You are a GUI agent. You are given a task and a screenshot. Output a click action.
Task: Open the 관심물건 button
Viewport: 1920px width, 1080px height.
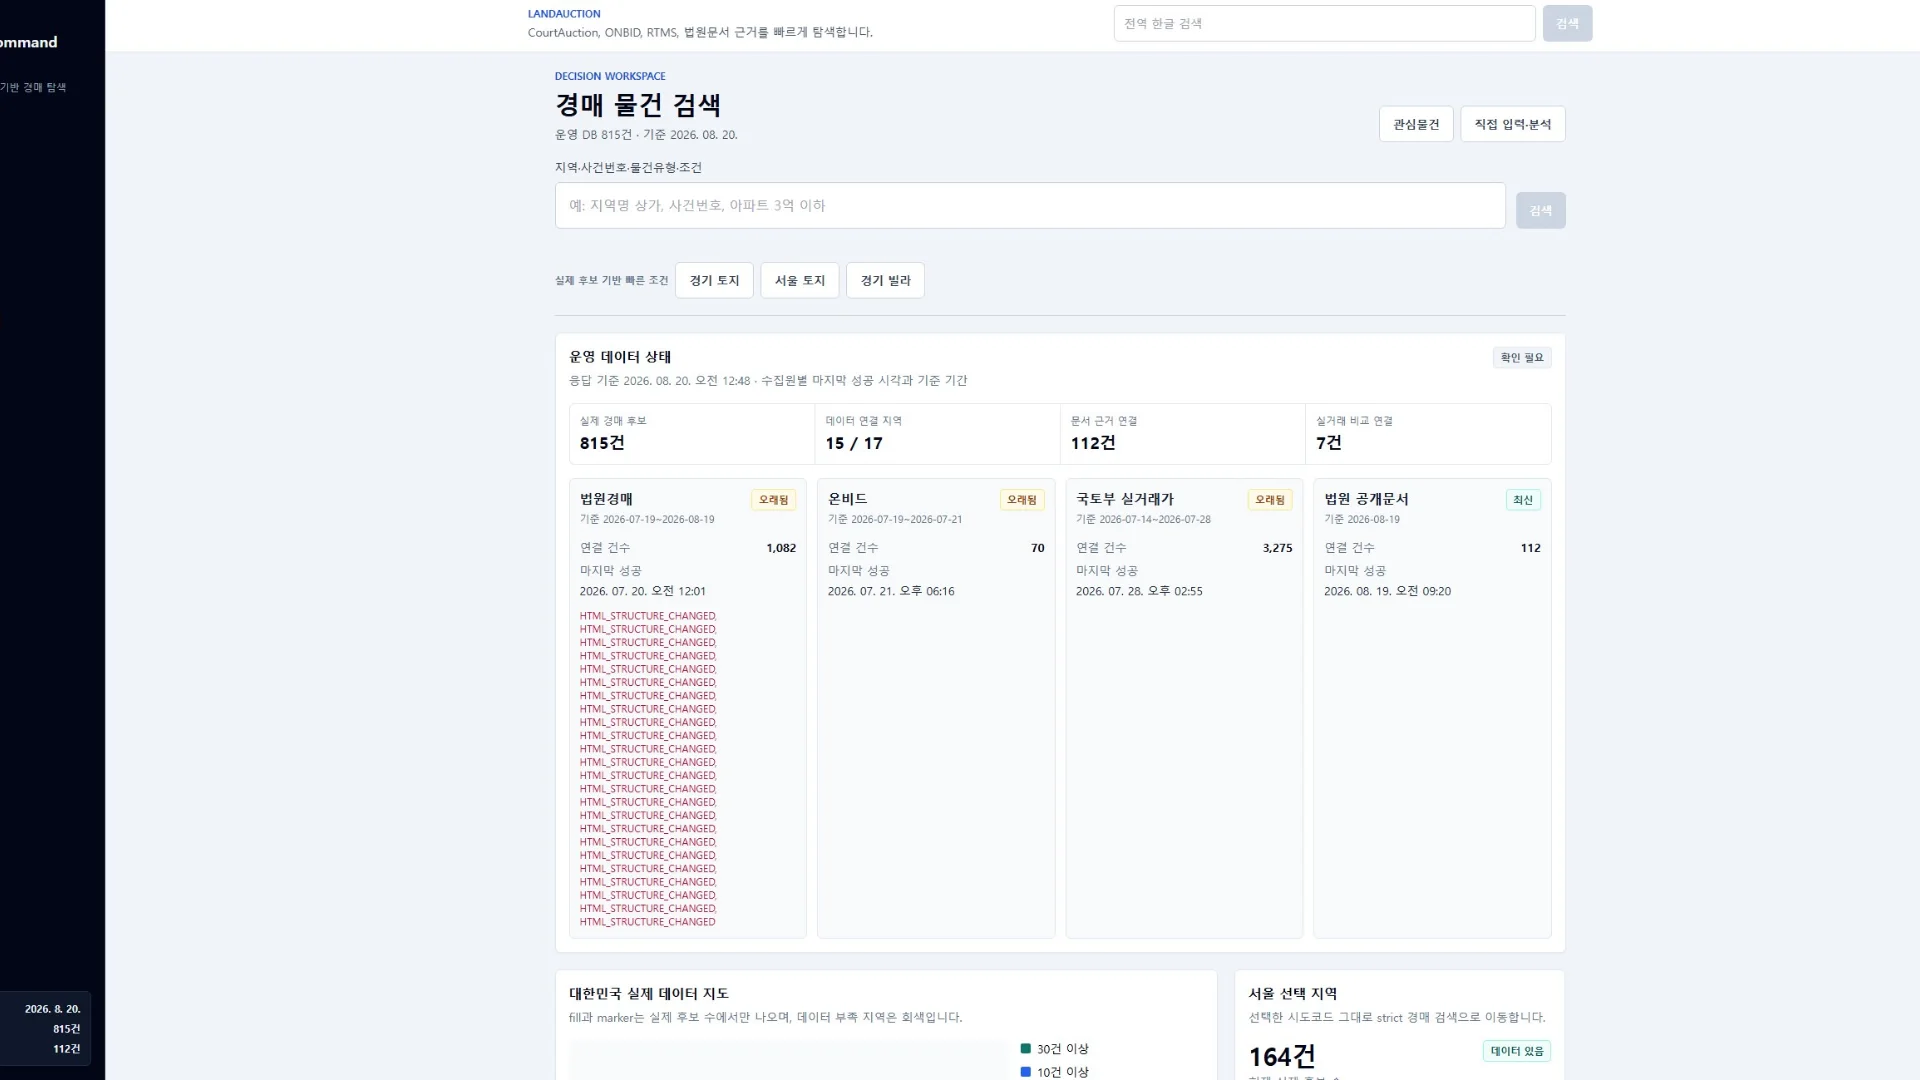pyautogui.click(x=1416, y=124)
